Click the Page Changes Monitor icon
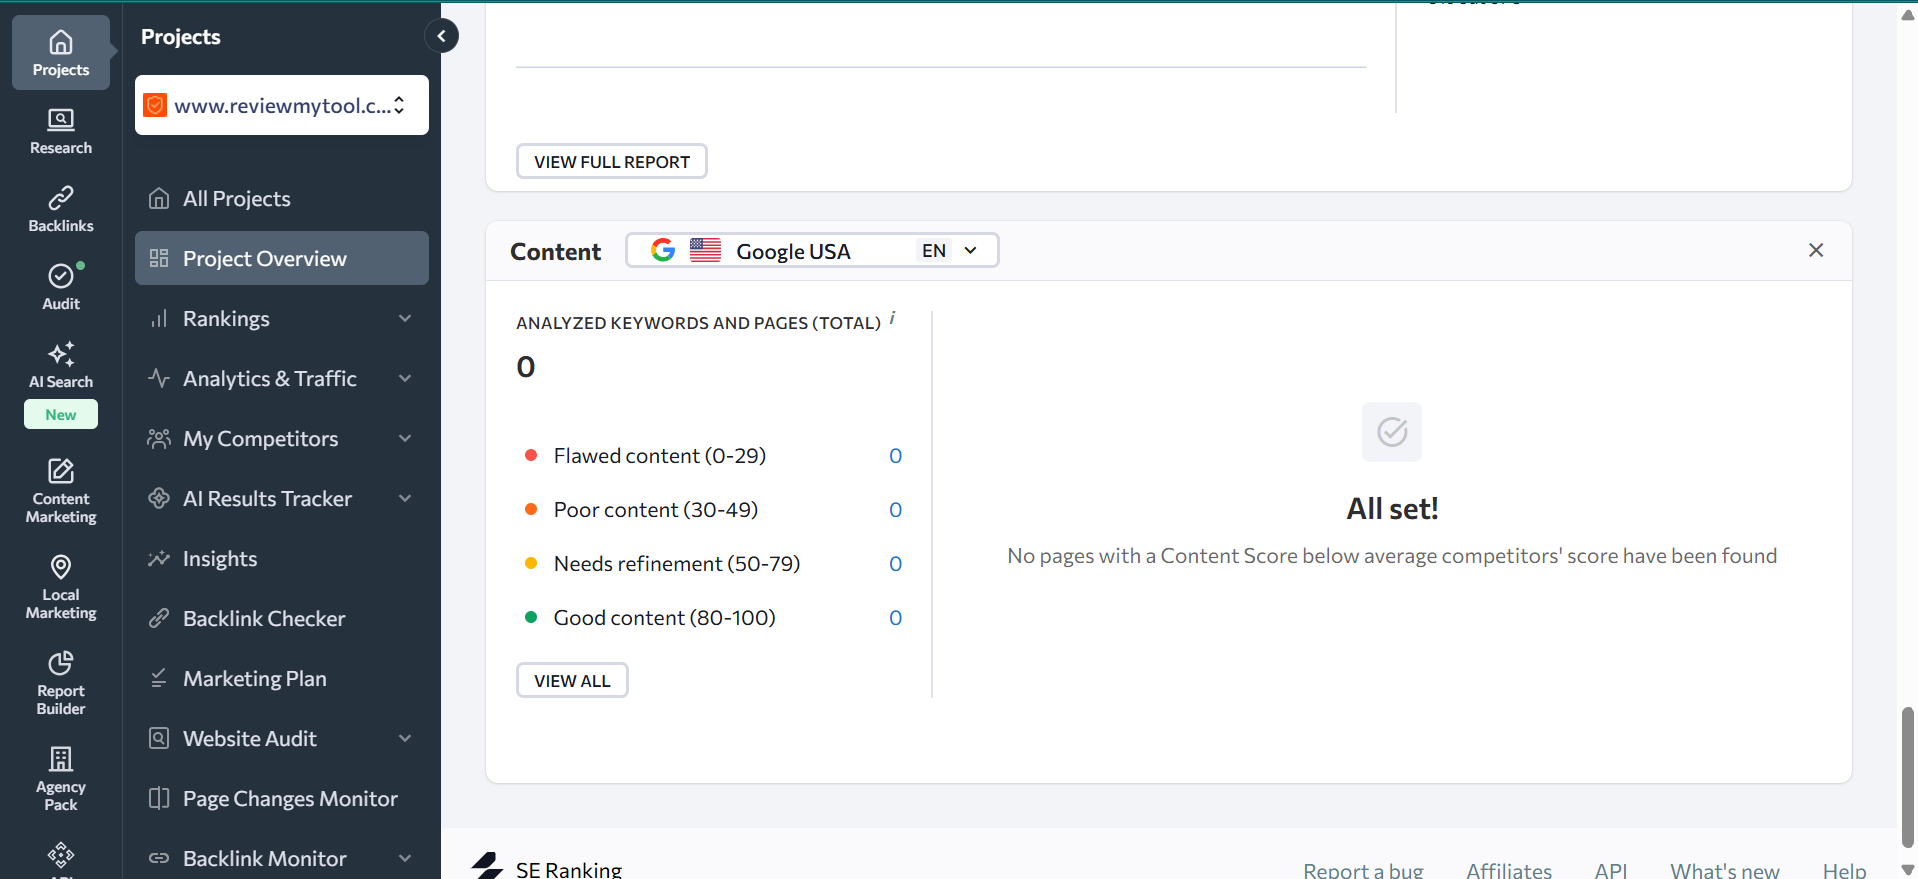Screen dimensions: 1918x879 click(x=159, y=798)
